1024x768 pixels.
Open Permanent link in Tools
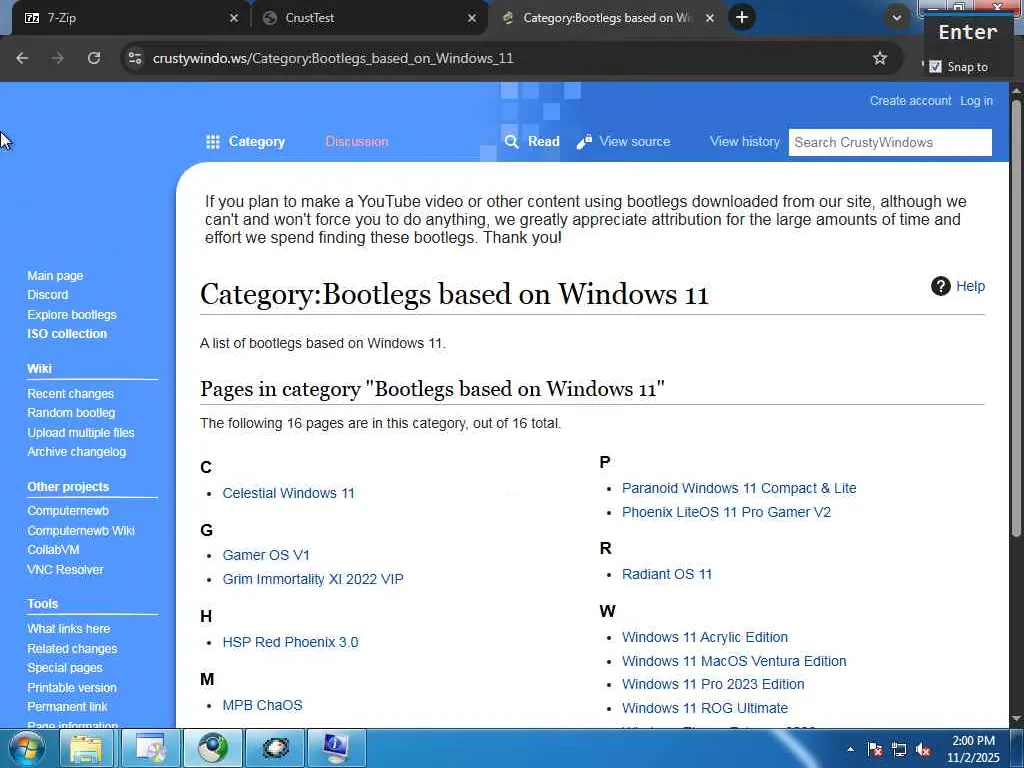pyautogui.click(x=67, y=707)
